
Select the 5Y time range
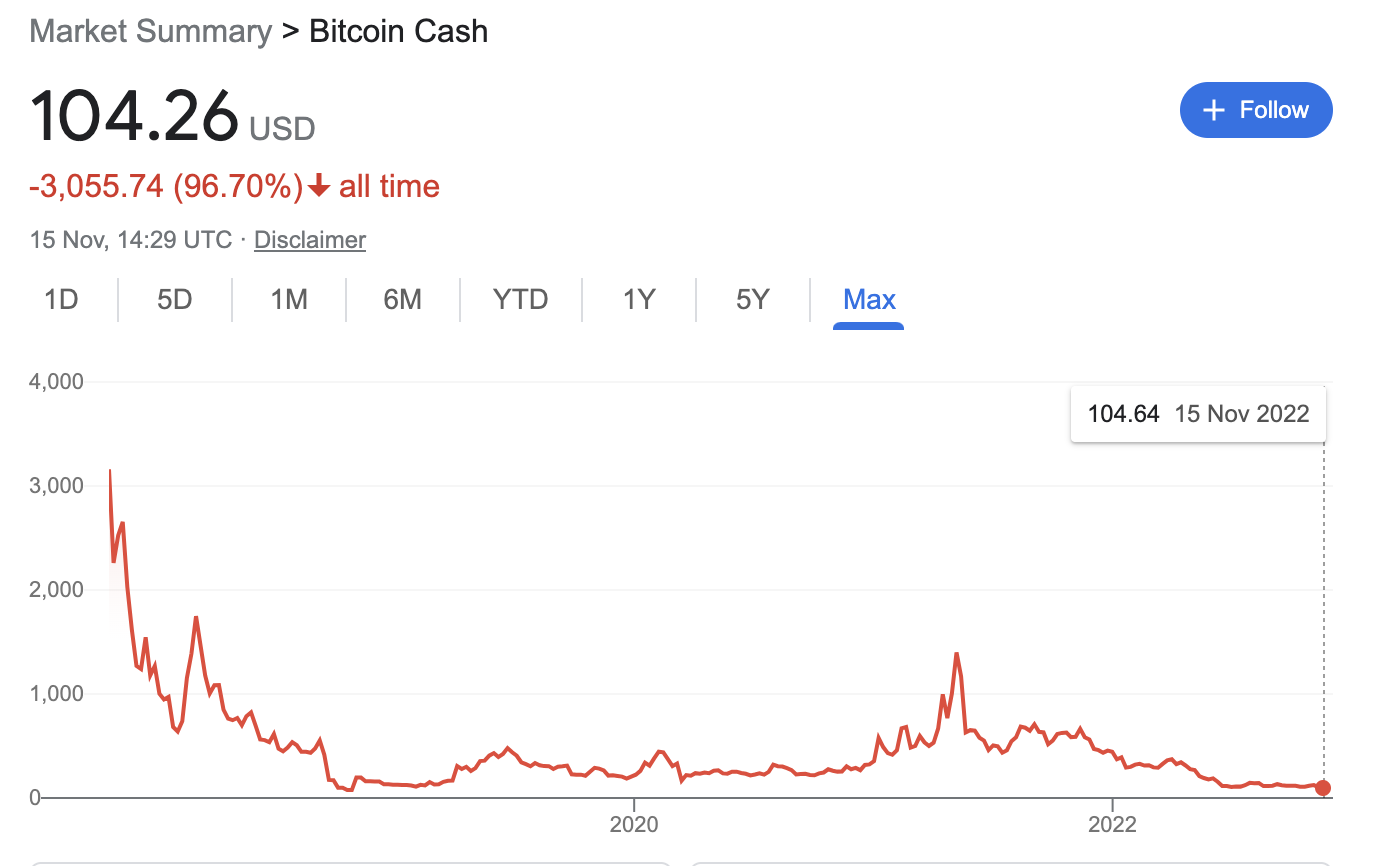pos(752,299)
